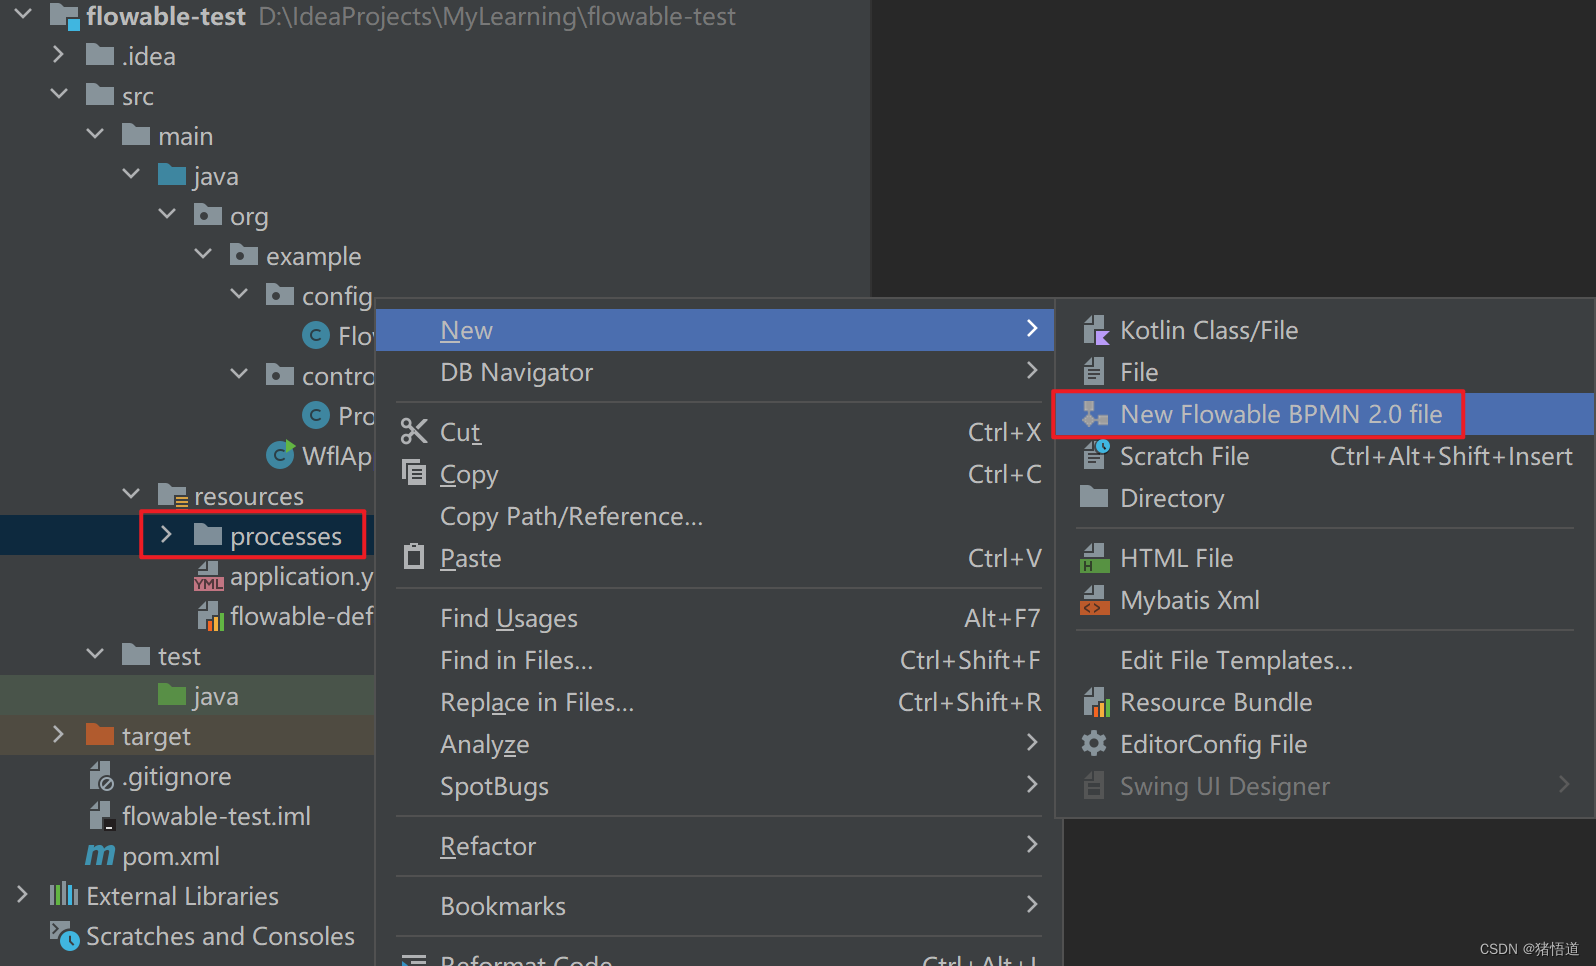Collapse the example package arrow
The height and width of the screenshot is (966, 1596).
203,254
